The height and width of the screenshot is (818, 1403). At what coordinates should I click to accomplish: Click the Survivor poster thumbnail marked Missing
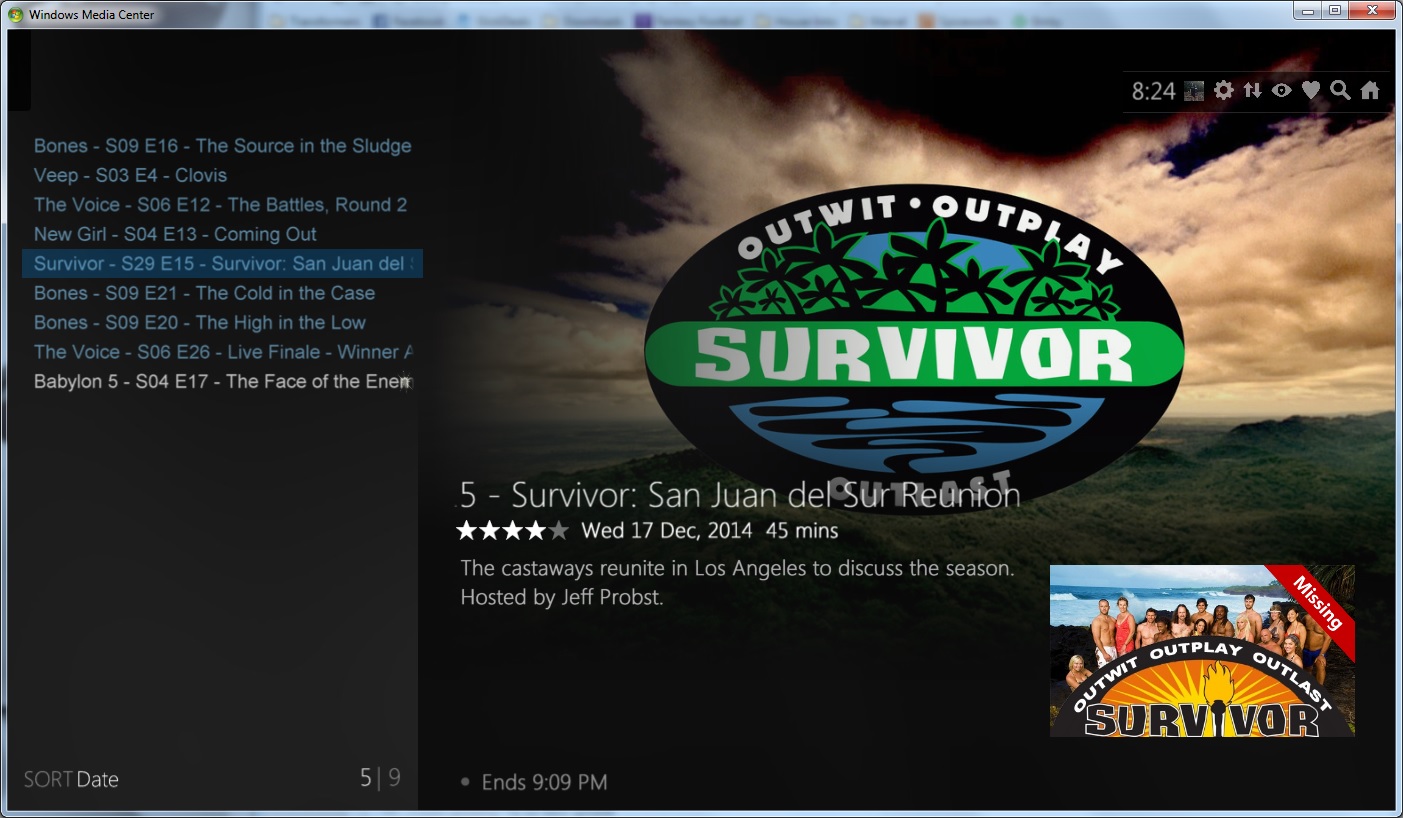point(1202,651)
